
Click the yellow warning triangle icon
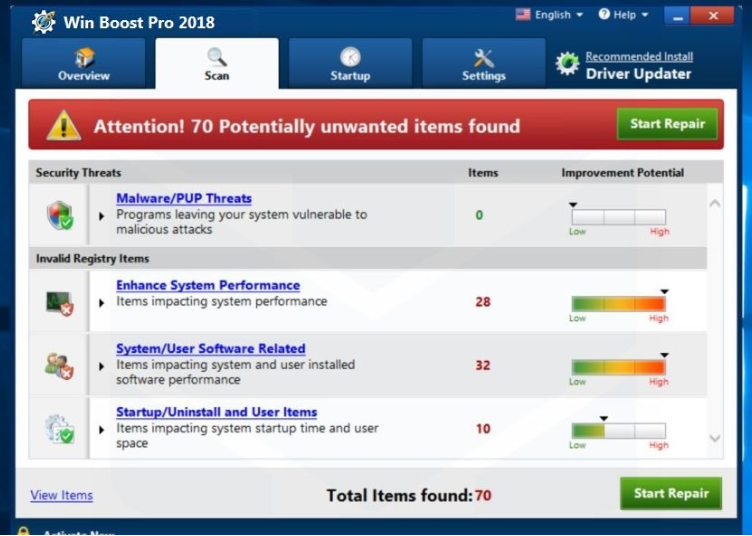pos(63,126)
